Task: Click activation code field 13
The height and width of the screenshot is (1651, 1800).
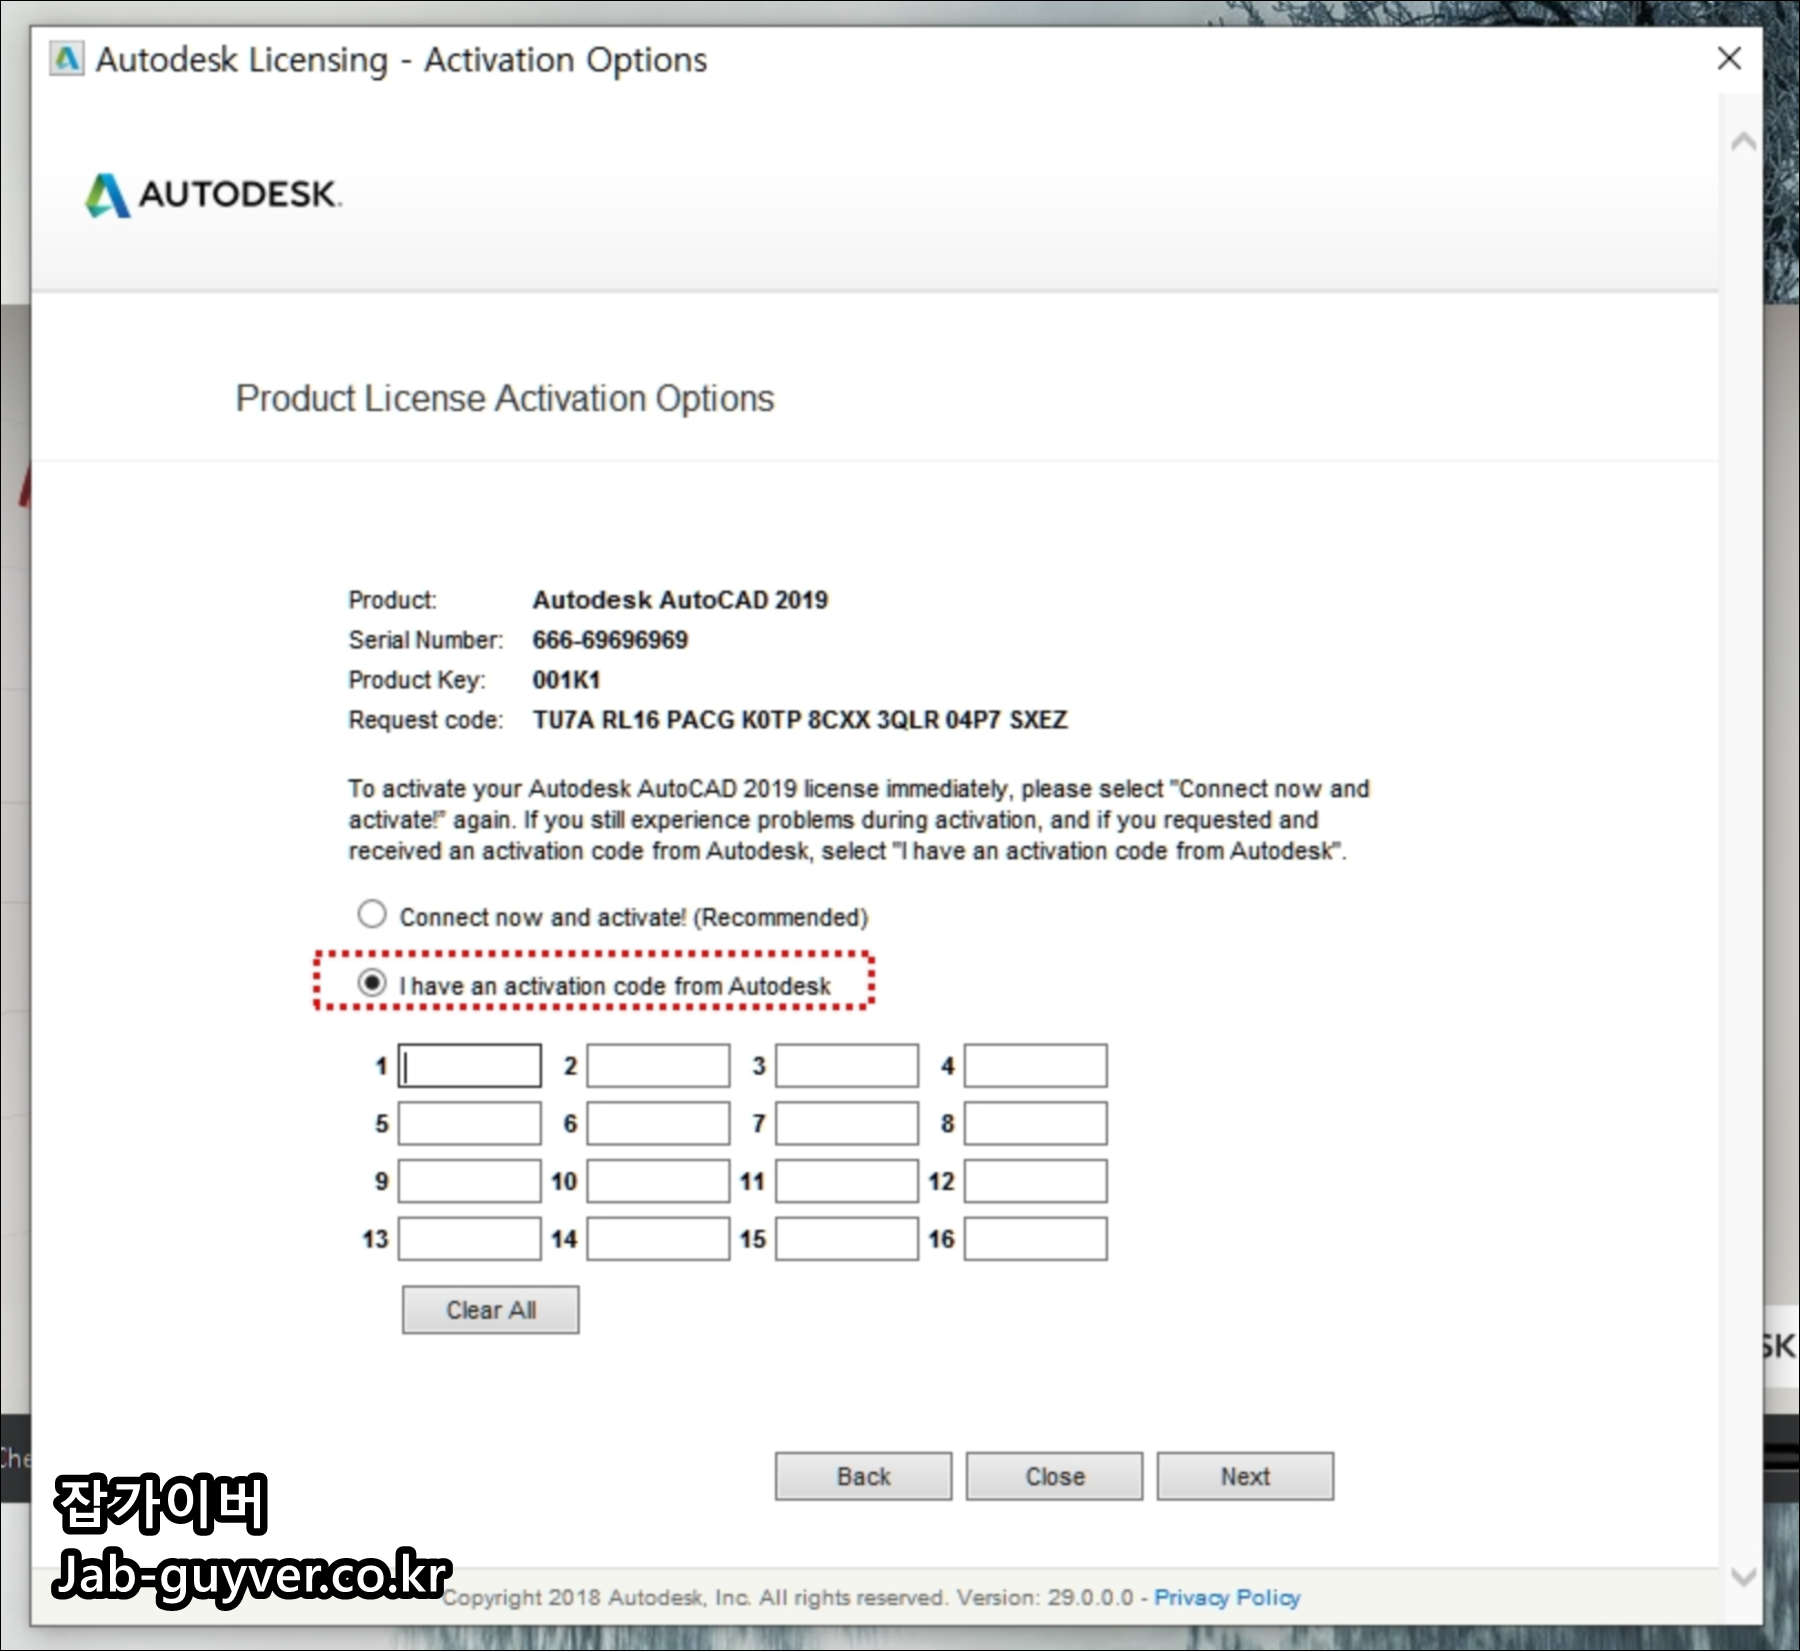Action: (x=470, y=1239)
